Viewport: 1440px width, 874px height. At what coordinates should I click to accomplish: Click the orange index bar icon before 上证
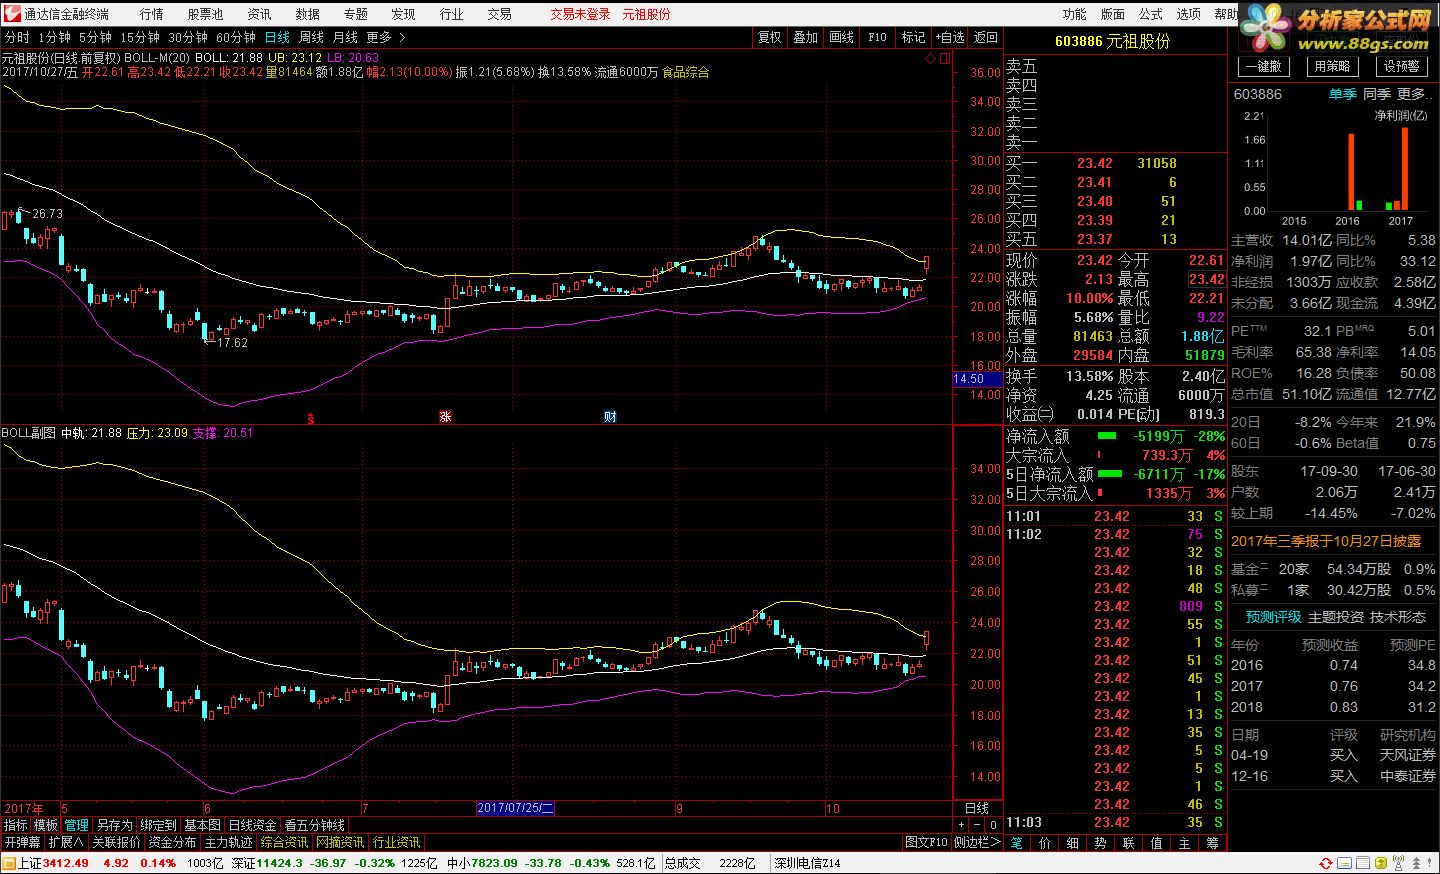pos(9,863)
